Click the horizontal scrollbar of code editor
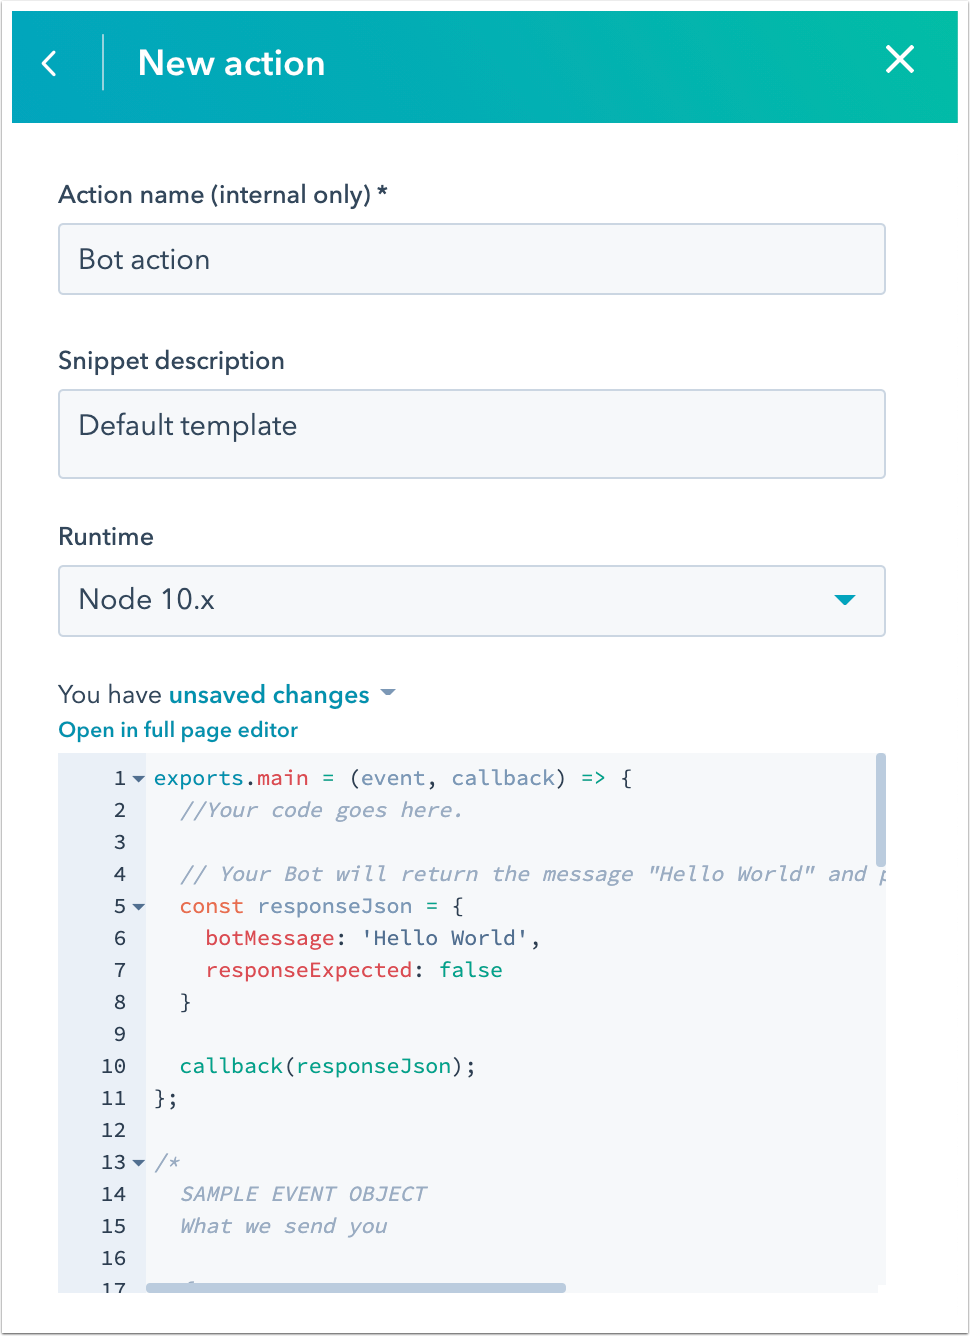Image resolution: width=970 pixels, height=1336 pixels. [355, 1288]
